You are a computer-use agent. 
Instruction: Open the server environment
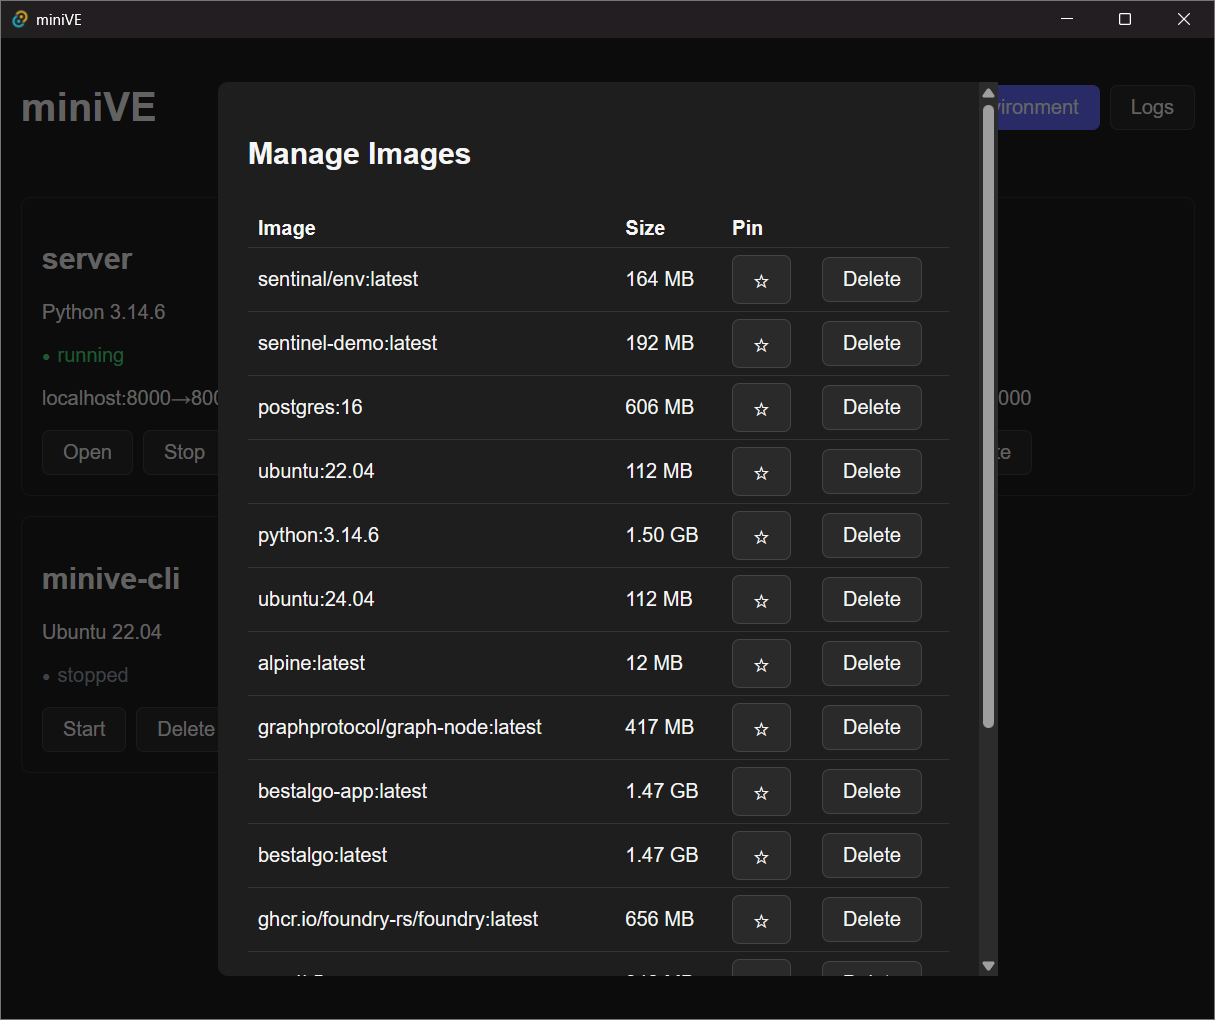(x=87, y=452)
